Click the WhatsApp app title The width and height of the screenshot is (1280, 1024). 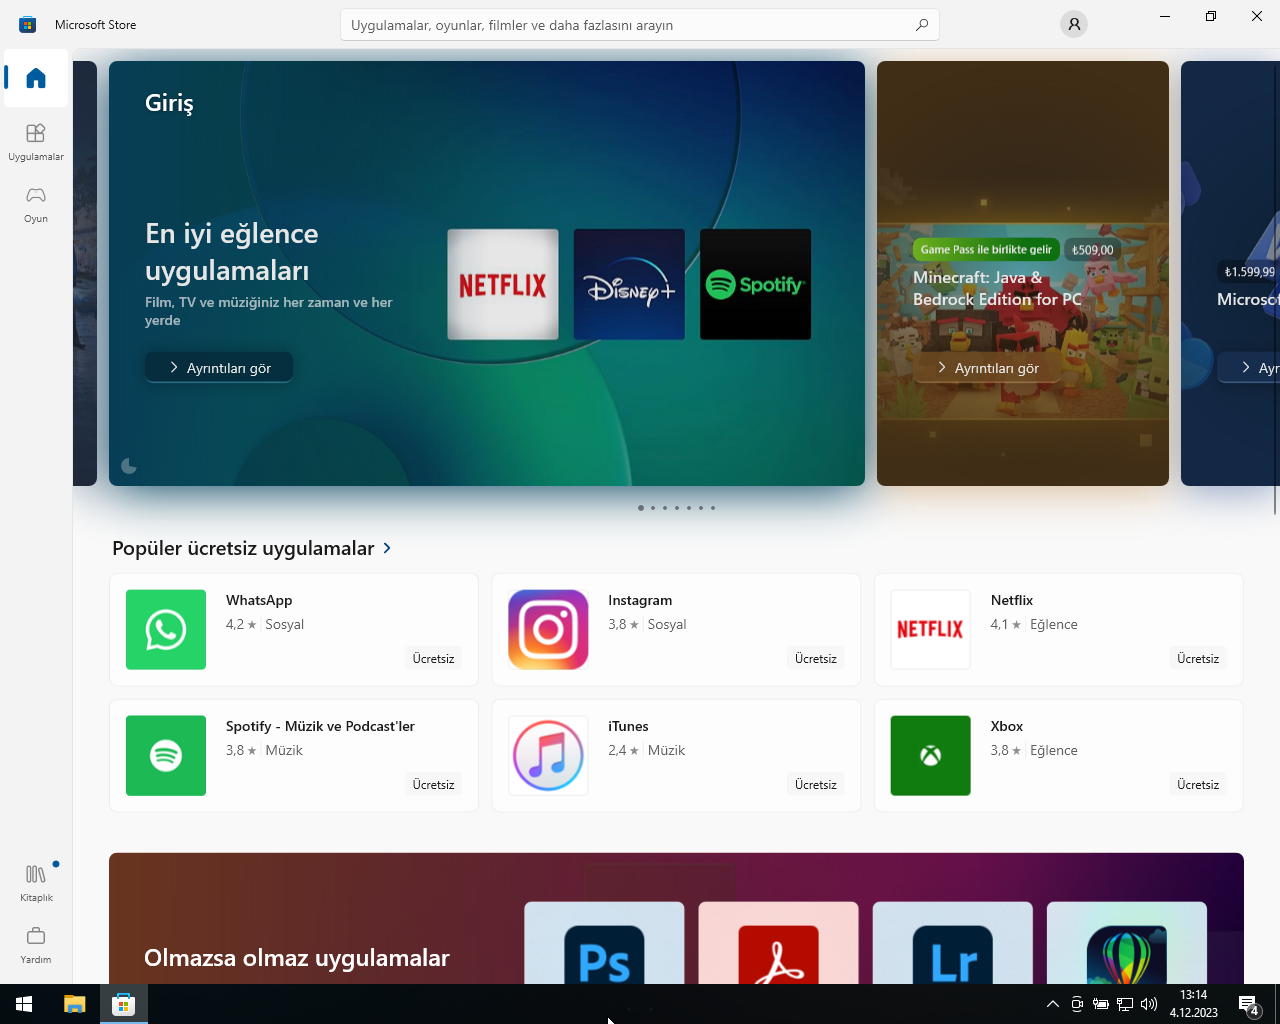point(259,600)
